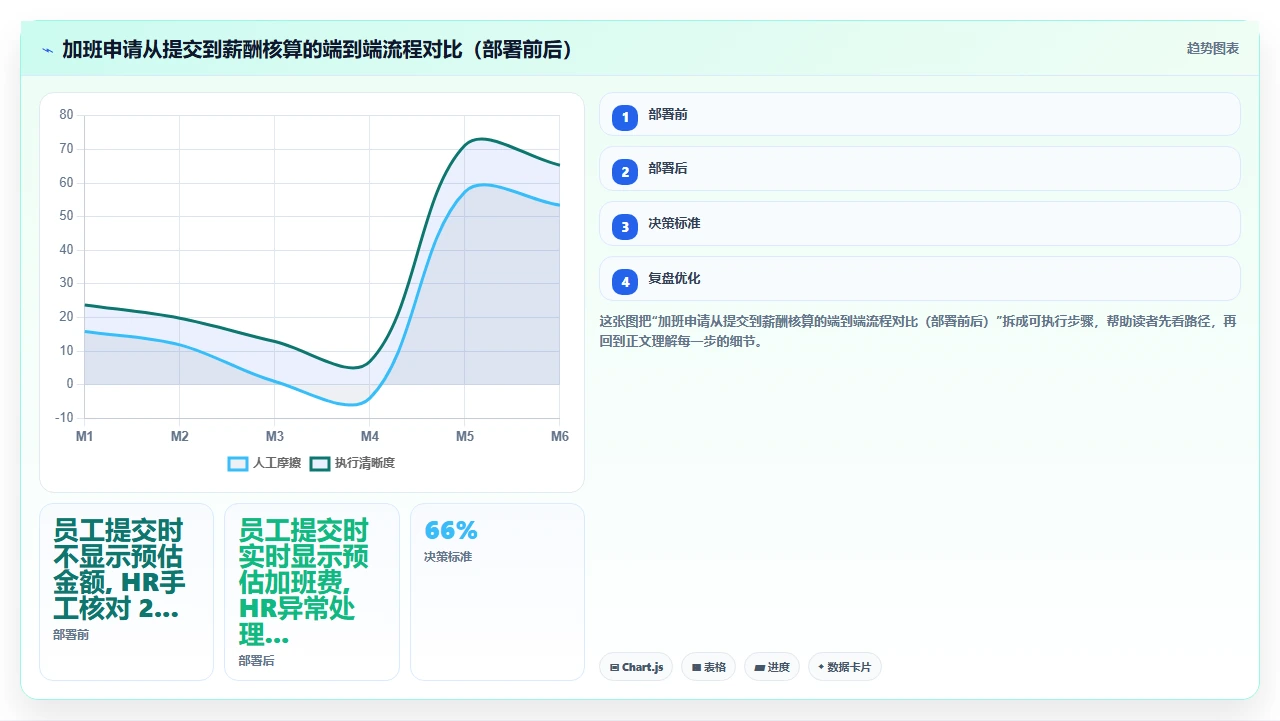Click the page title 加班申请从提交到薪酬核算

point(317,49)
